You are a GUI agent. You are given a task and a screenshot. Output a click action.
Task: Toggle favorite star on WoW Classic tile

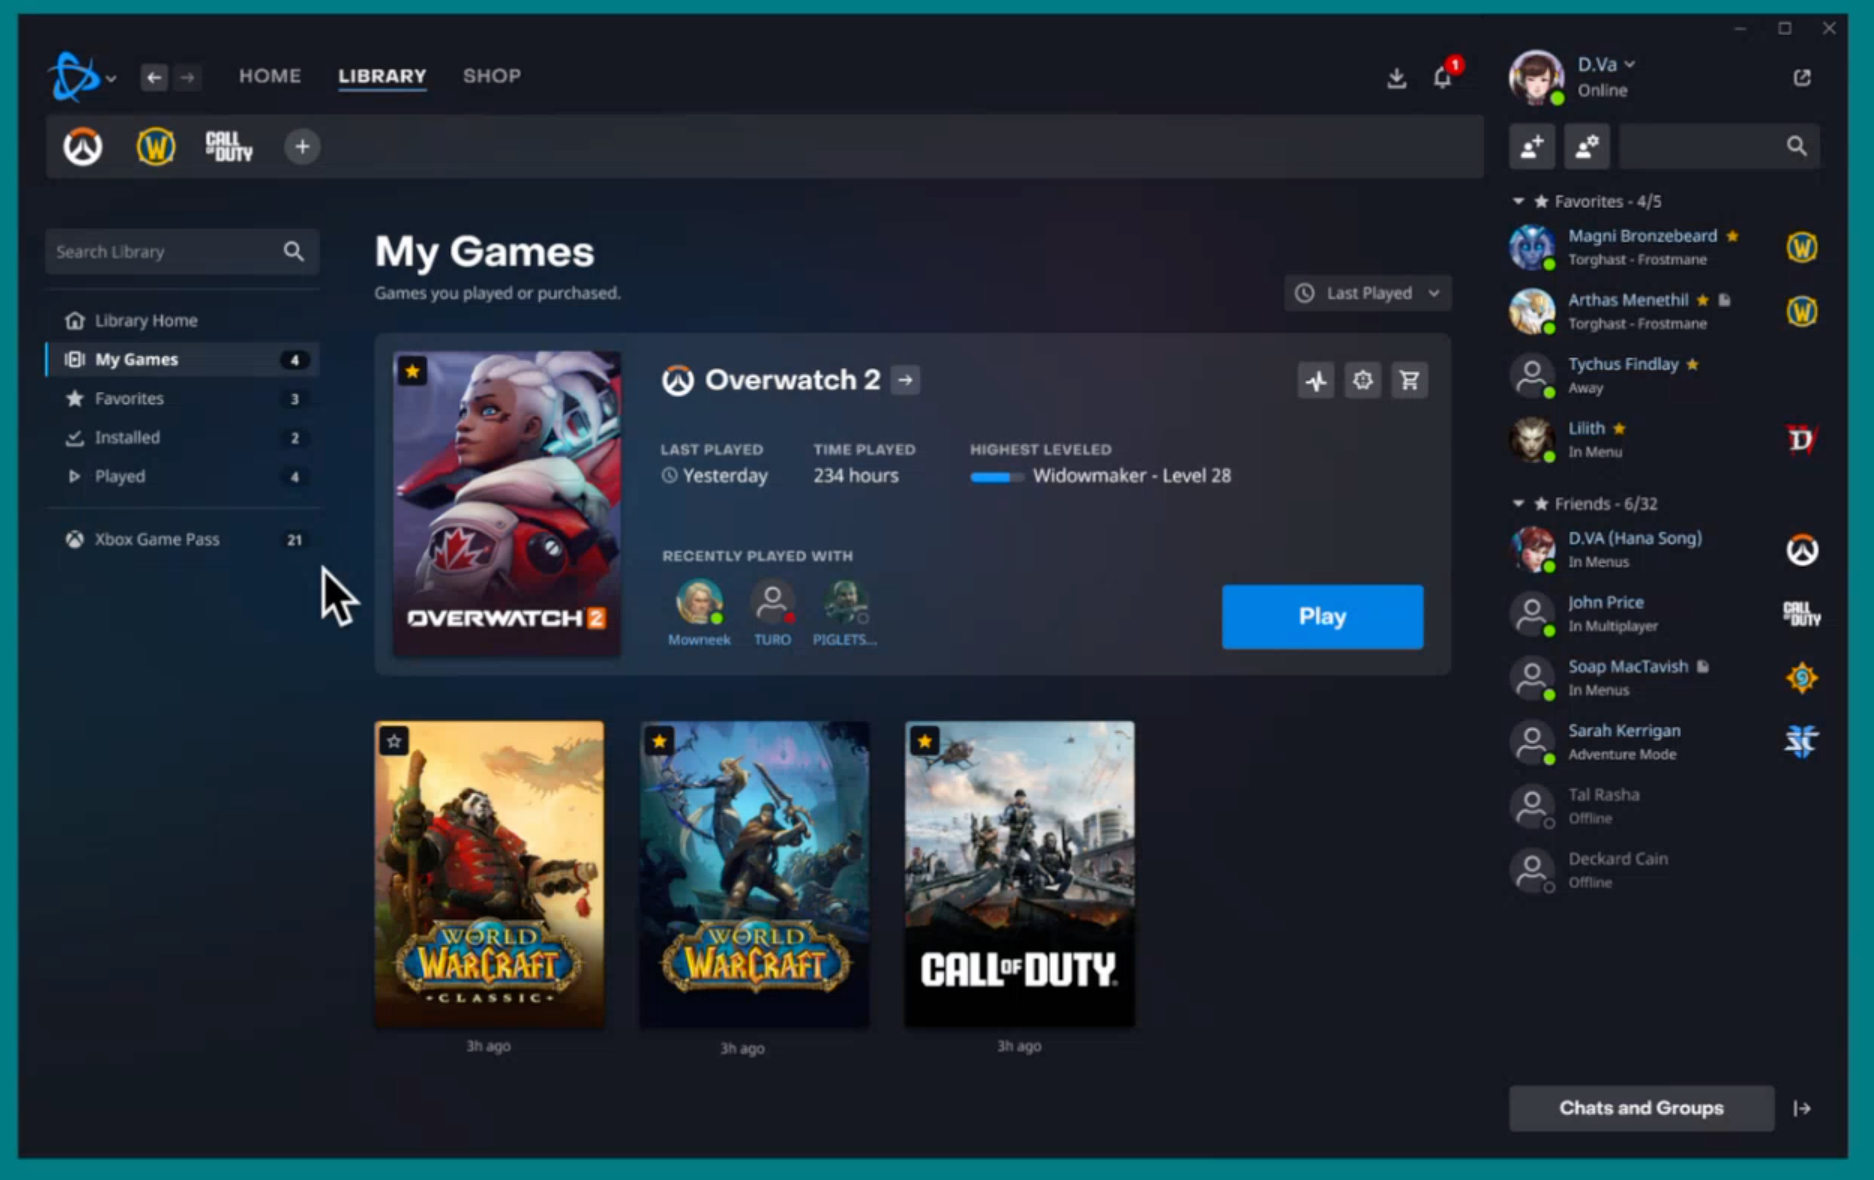394,742
